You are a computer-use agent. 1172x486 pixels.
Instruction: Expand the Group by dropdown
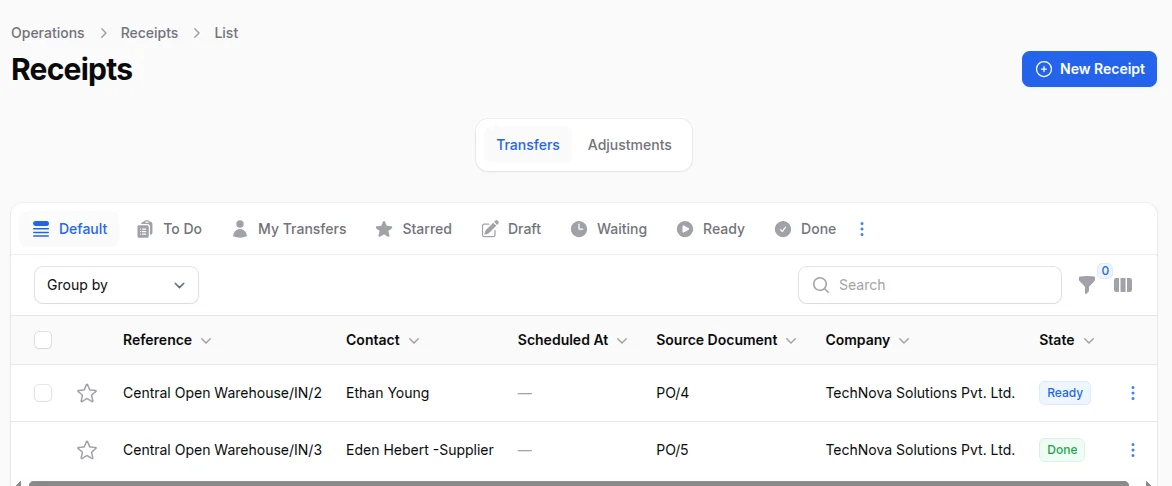pos(116,285)
